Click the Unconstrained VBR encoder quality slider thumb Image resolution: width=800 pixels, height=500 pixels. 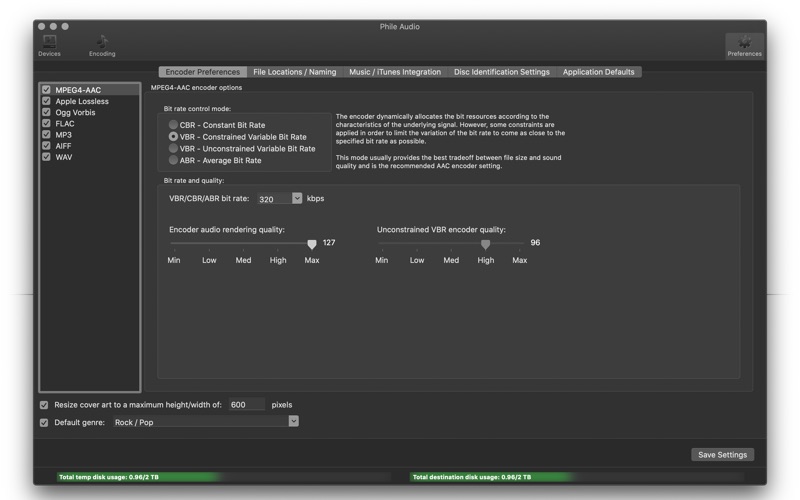[486, 244]
